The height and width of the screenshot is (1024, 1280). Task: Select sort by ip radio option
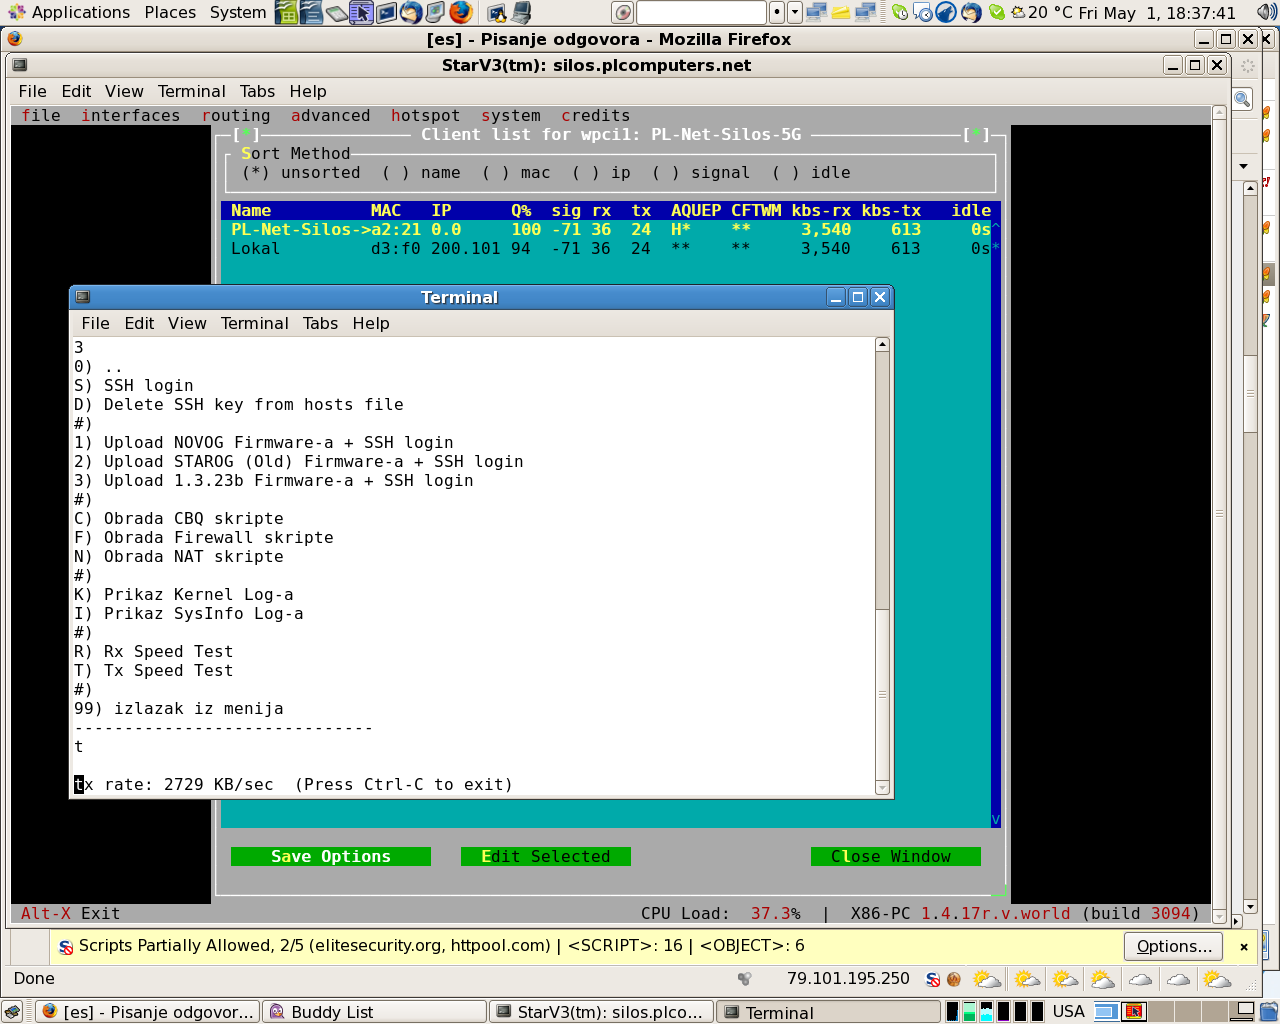click(x=601, y=173)
